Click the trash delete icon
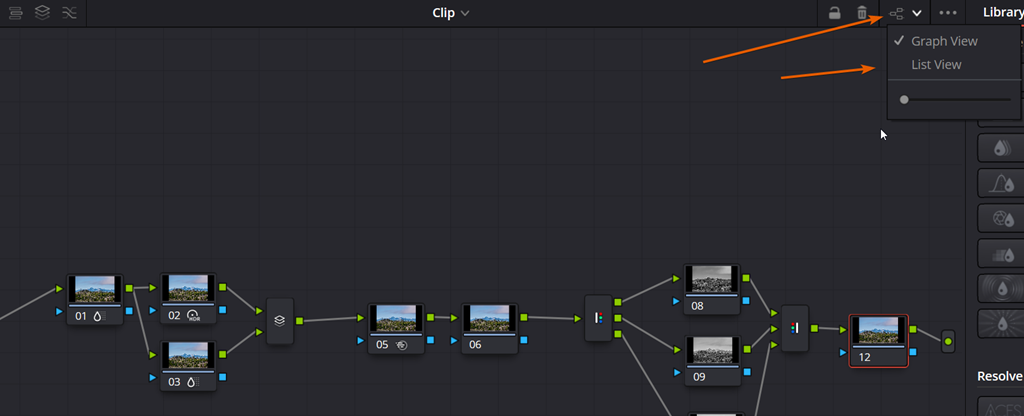 click(862, 13)
